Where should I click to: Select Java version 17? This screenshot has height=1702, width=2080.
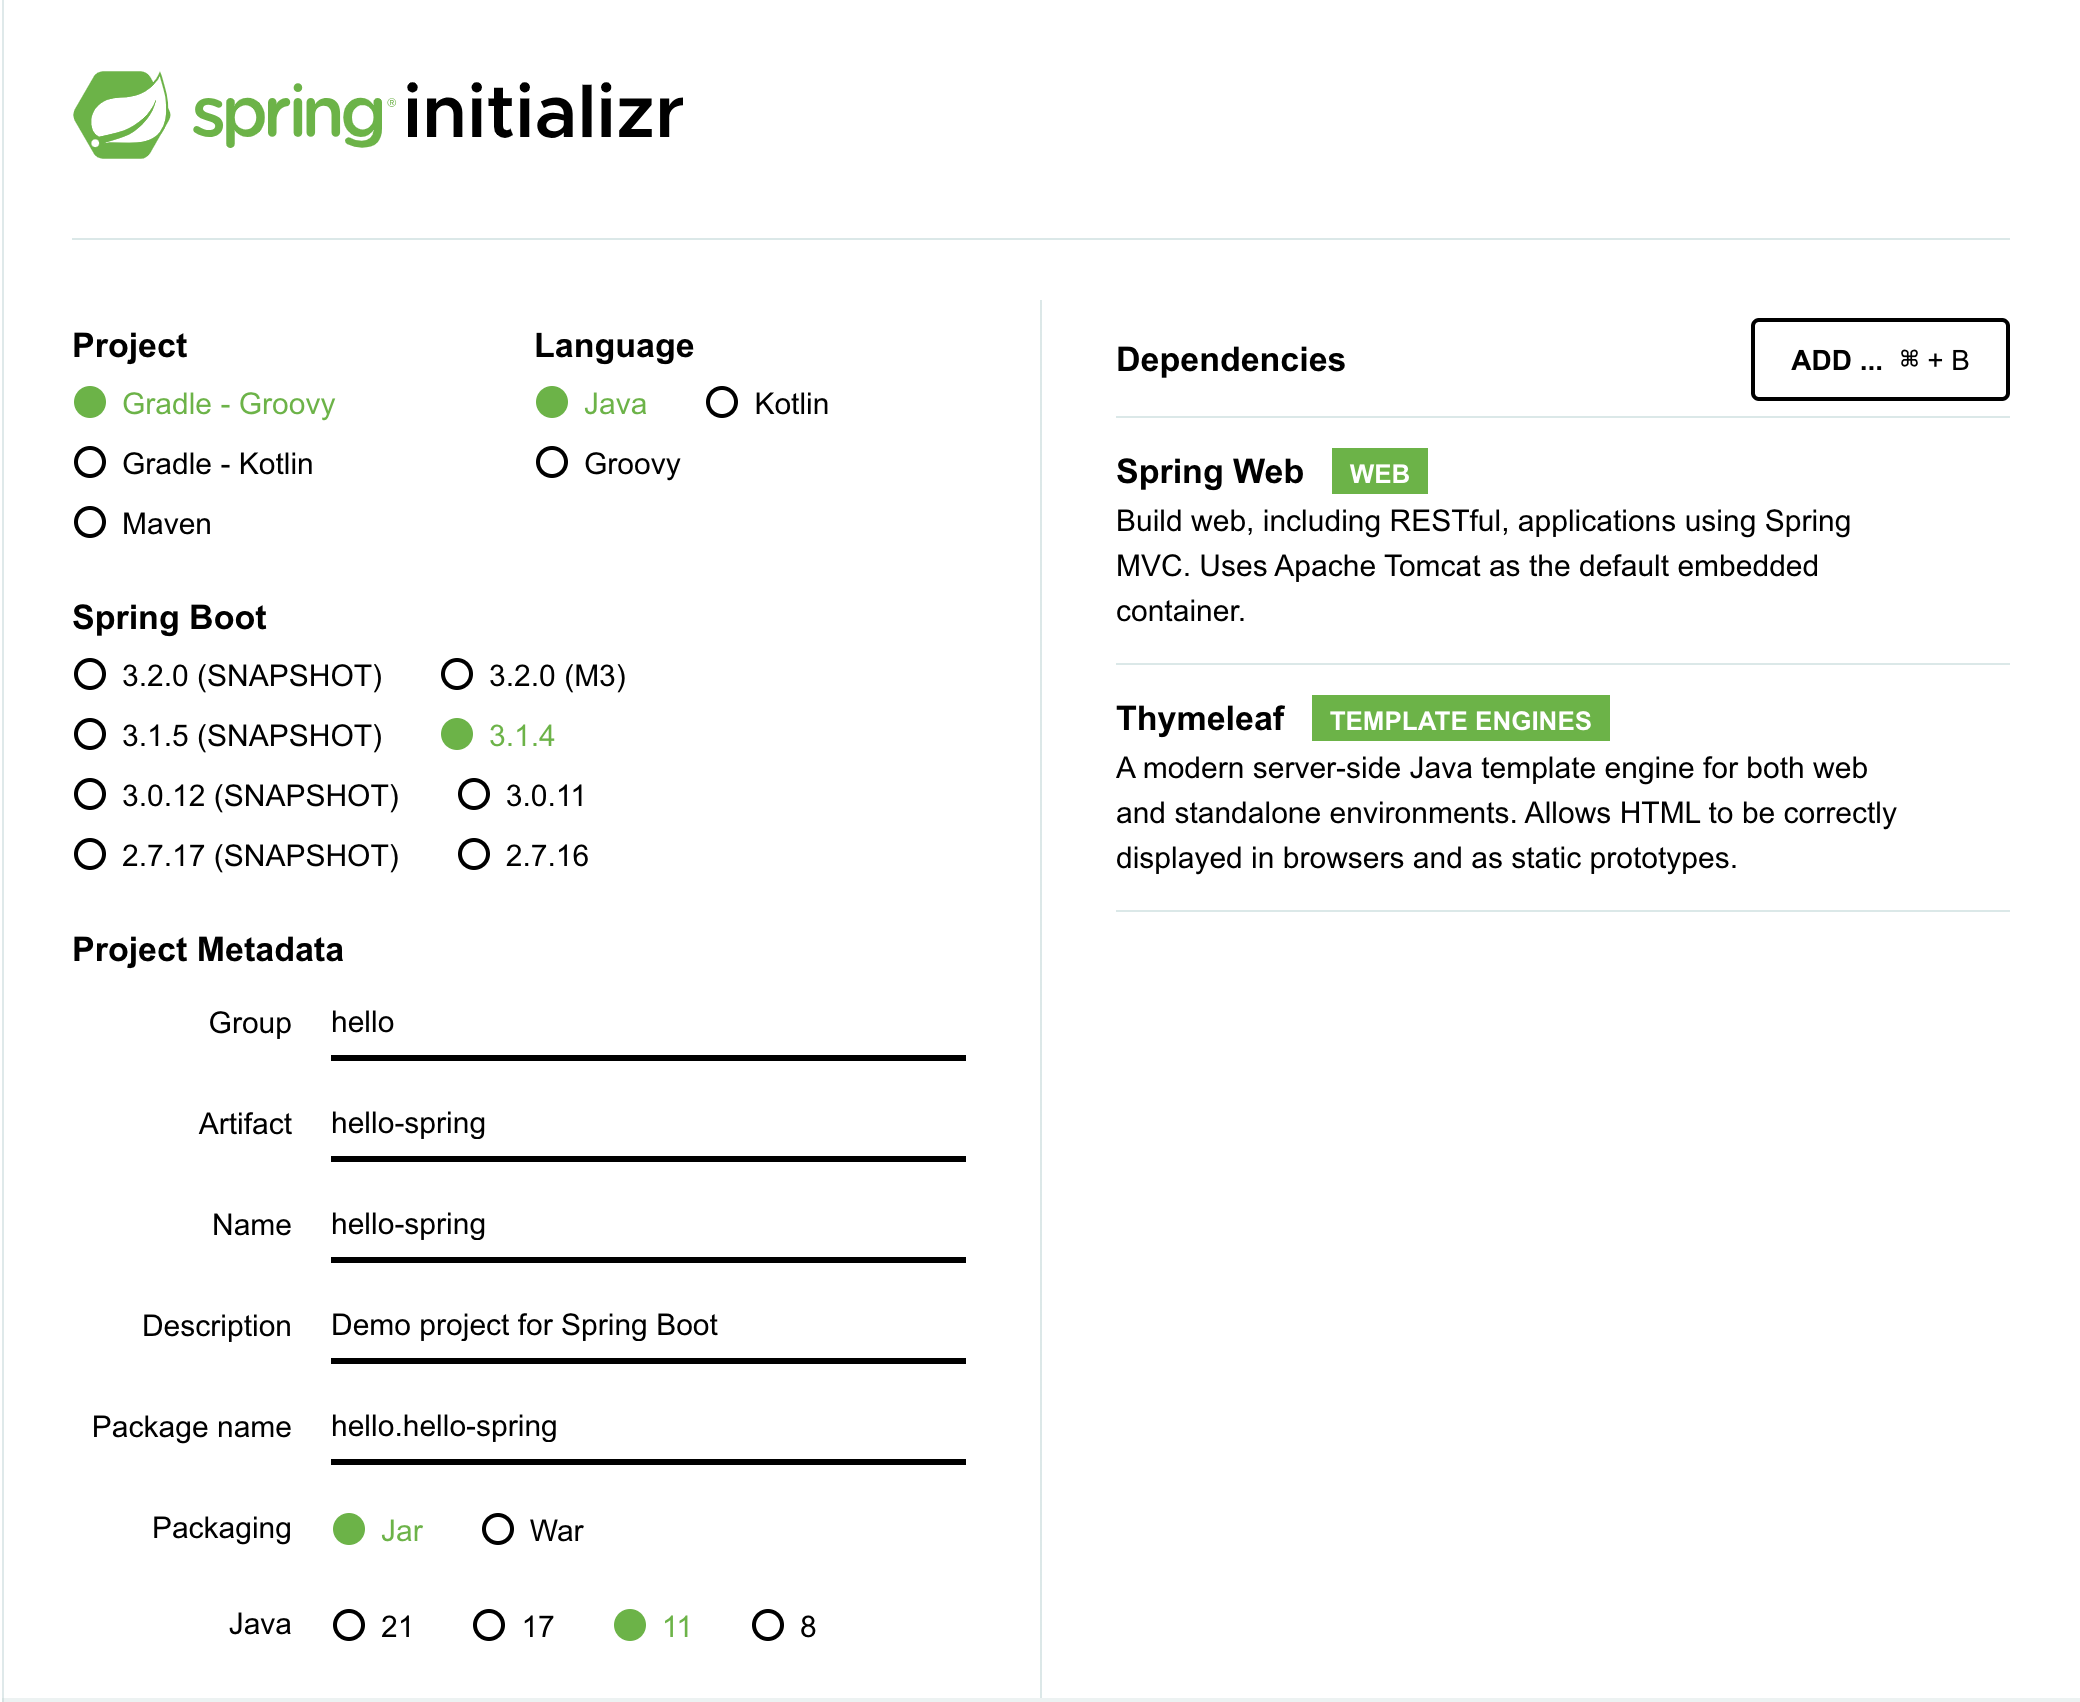pos(514,1626)
